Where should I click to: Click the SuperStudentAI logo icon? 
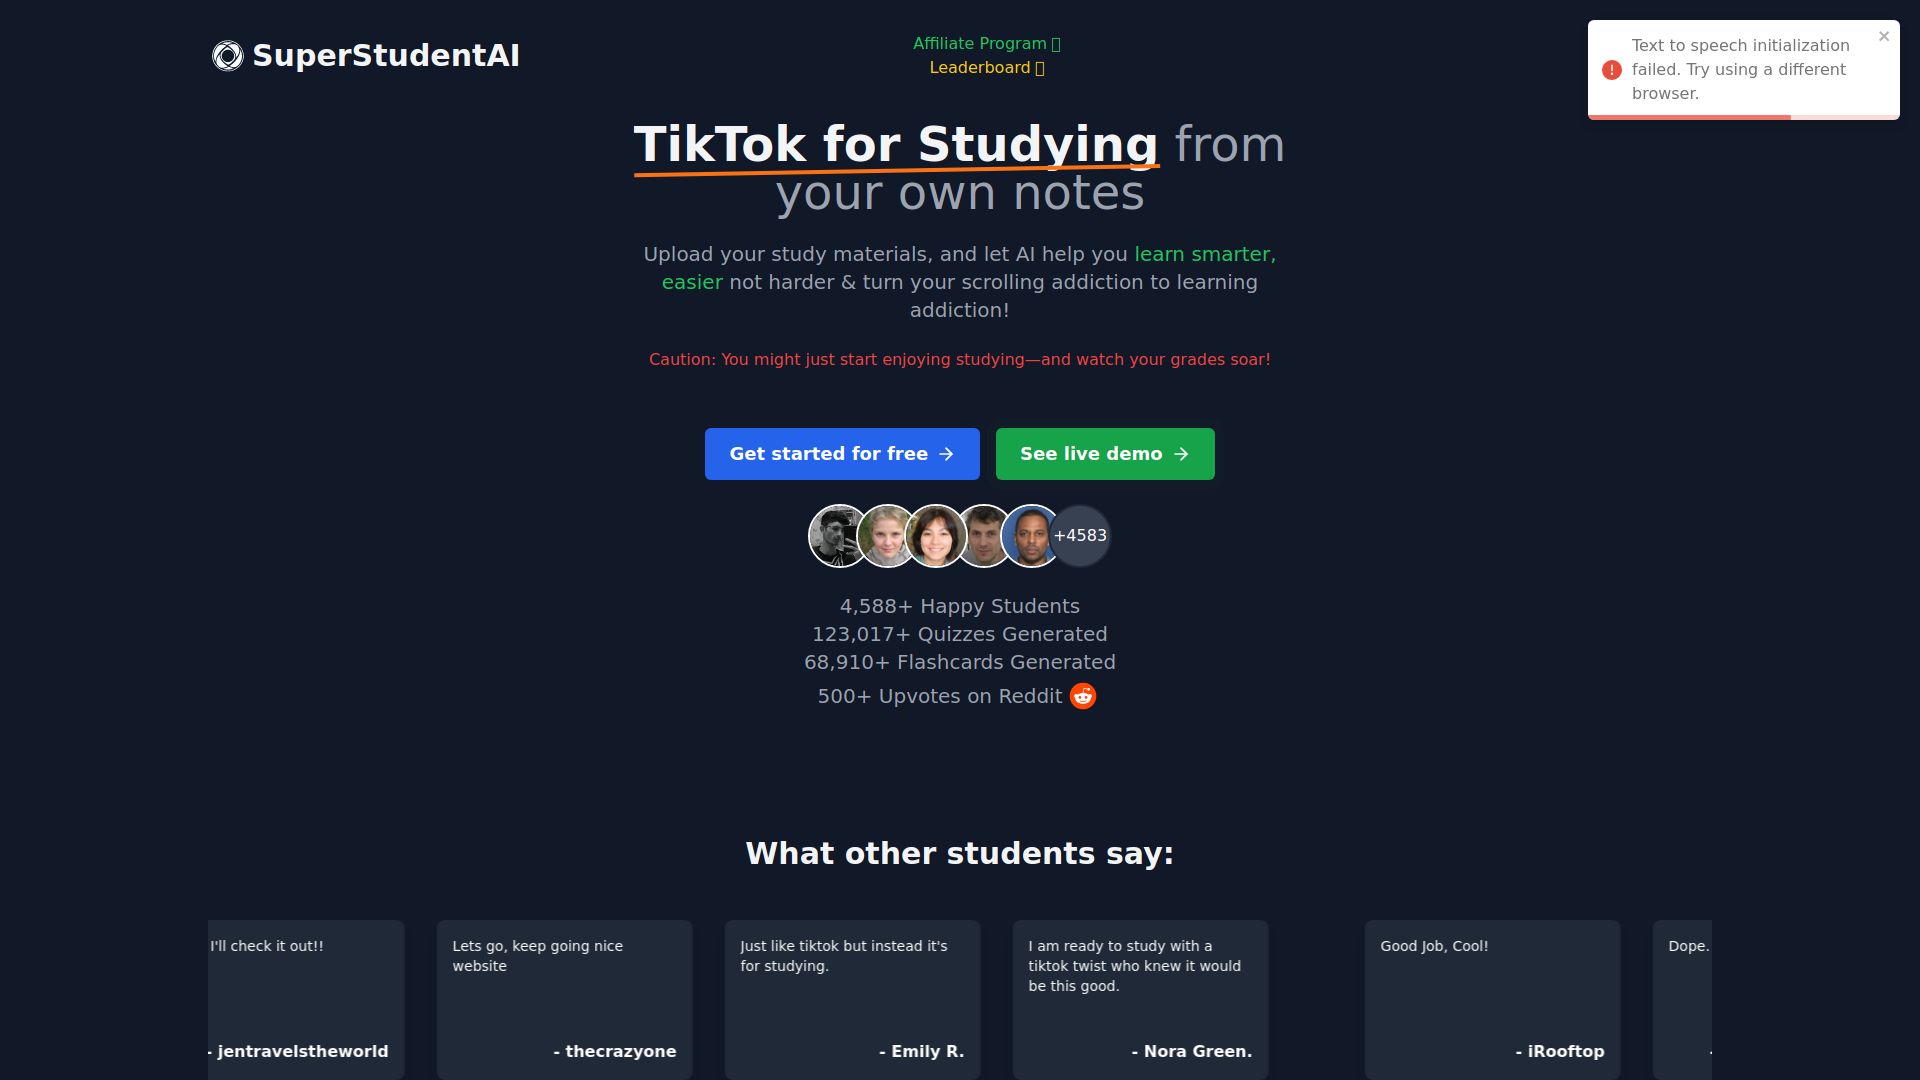point(228,56)
